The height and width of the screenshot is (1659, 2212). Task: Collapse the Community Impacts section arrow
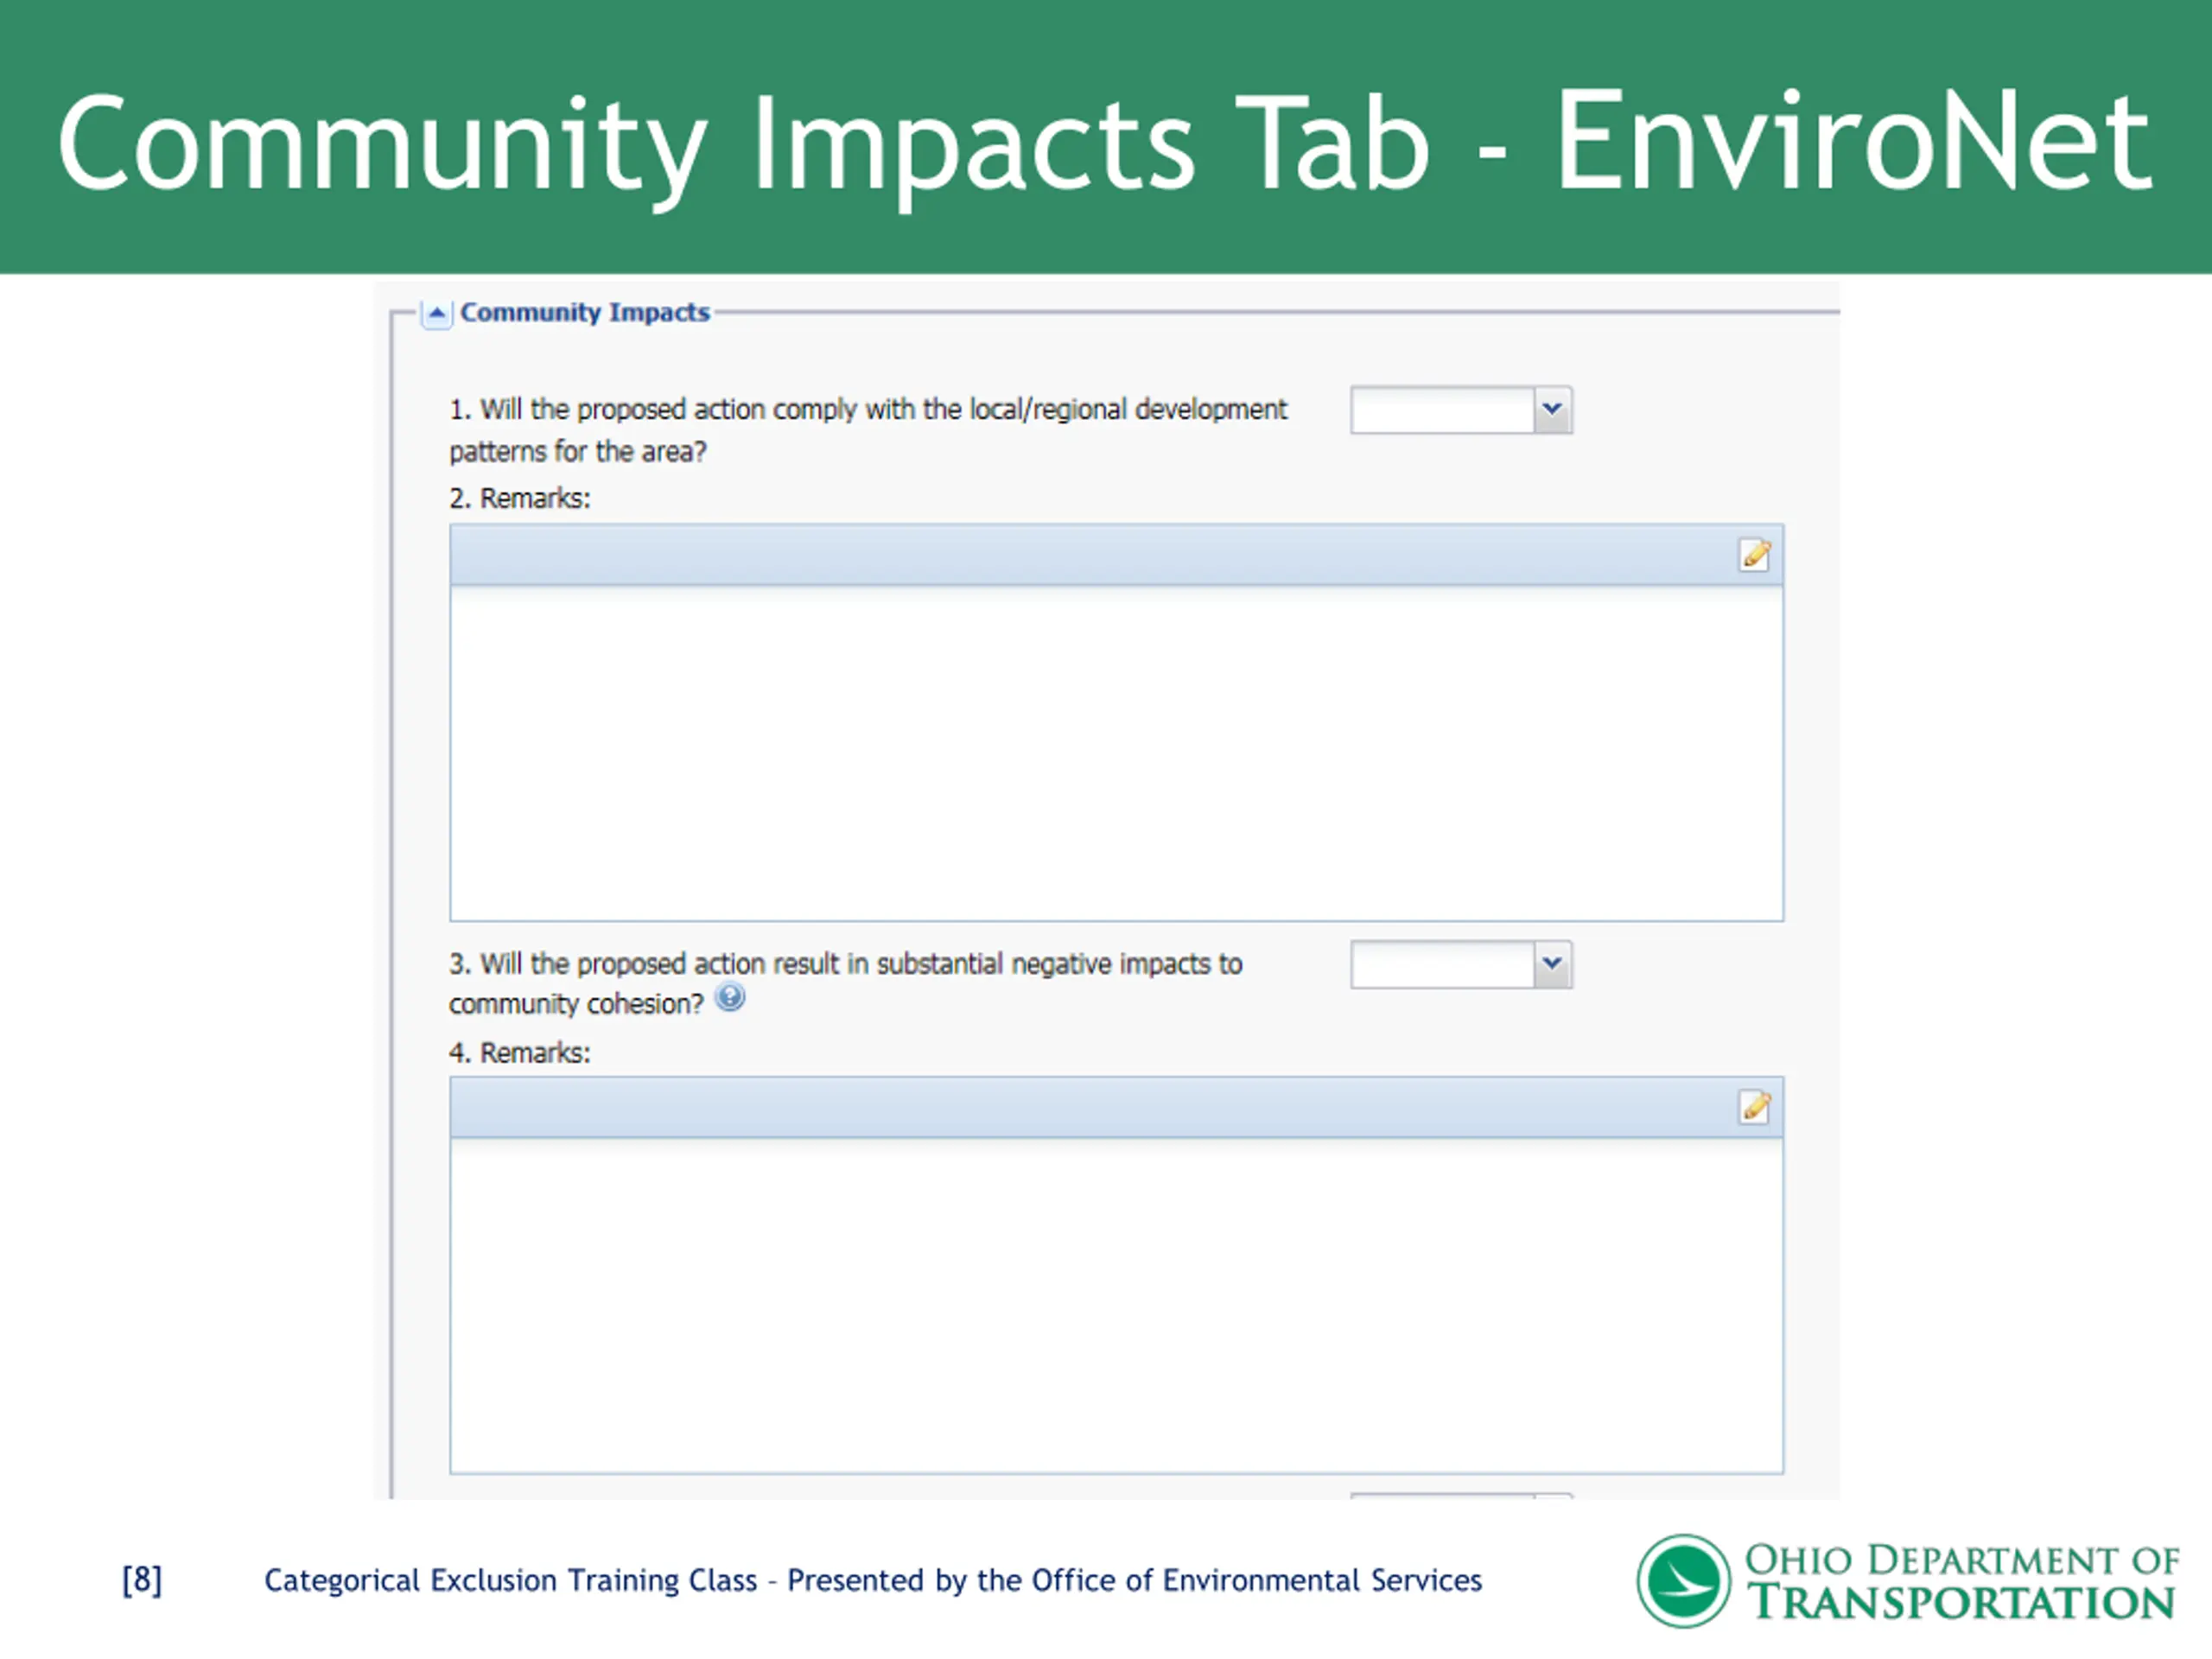click(x=436, y=314)
